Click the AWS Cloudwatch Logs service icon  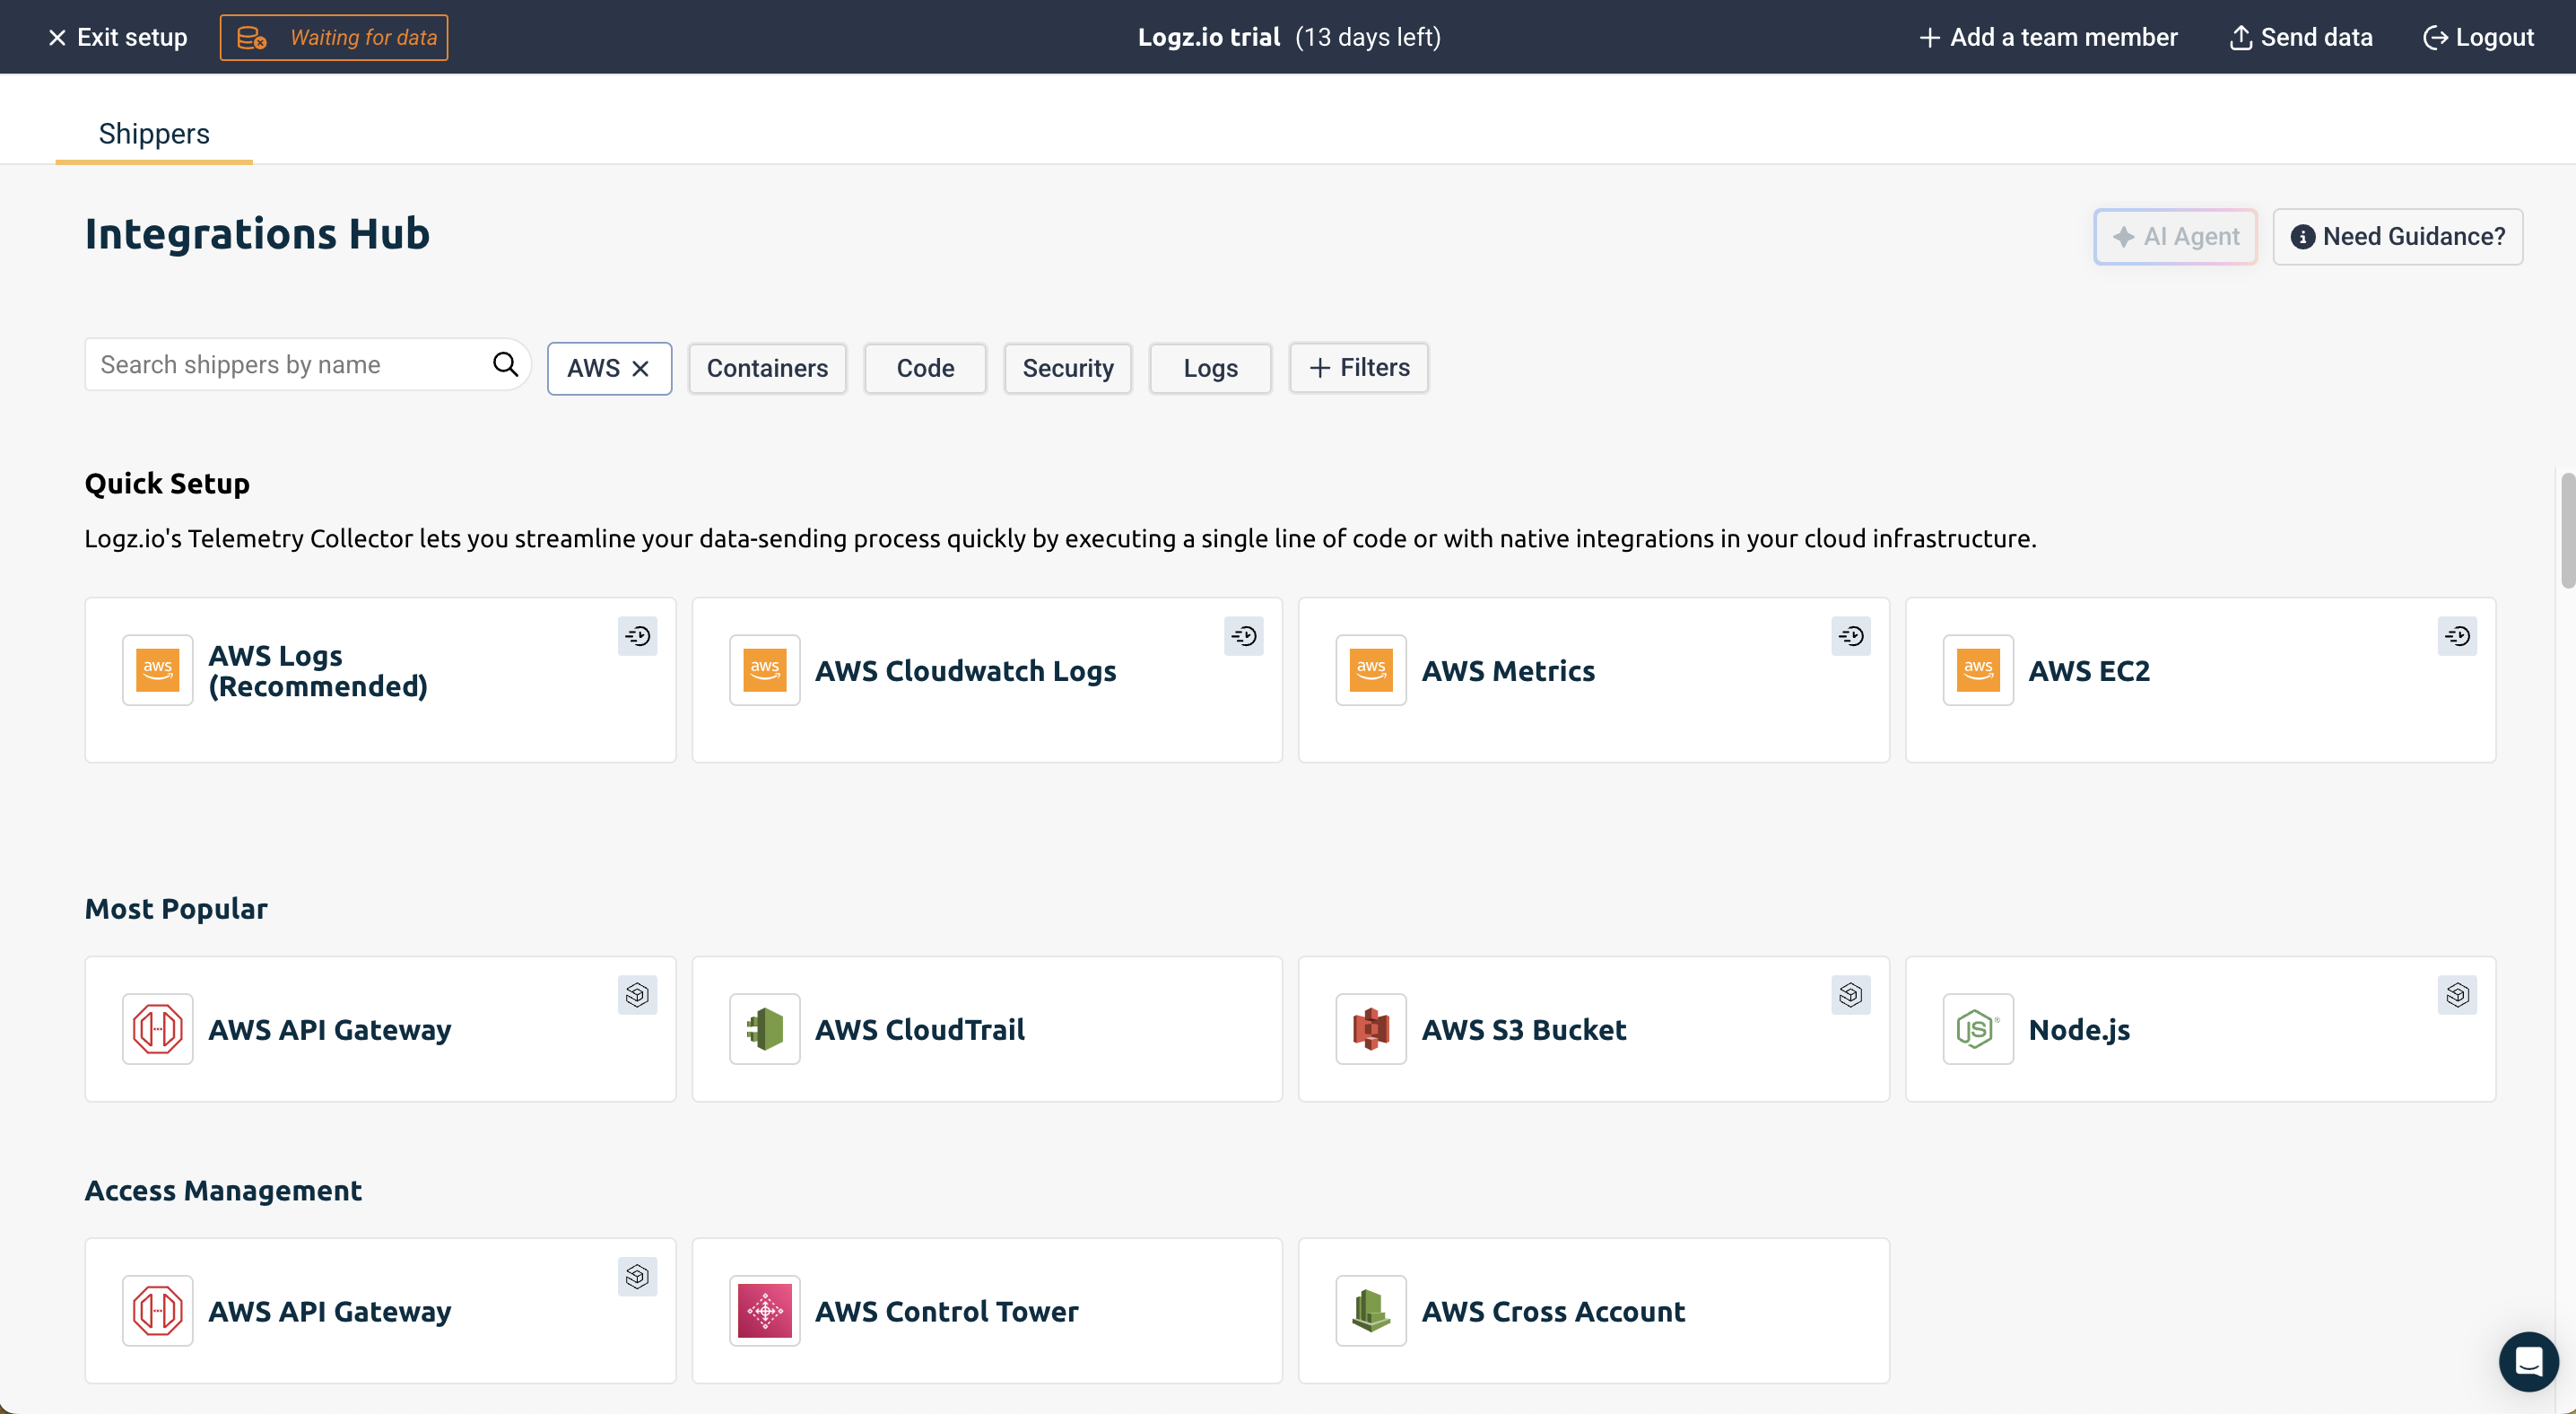(765, 670)
